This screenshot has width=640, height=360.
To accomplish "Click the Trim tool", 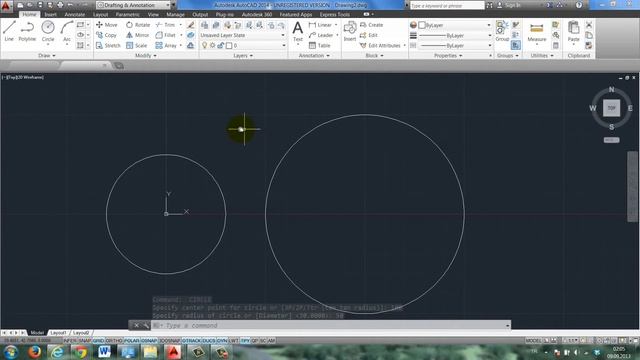I will 165,25.
